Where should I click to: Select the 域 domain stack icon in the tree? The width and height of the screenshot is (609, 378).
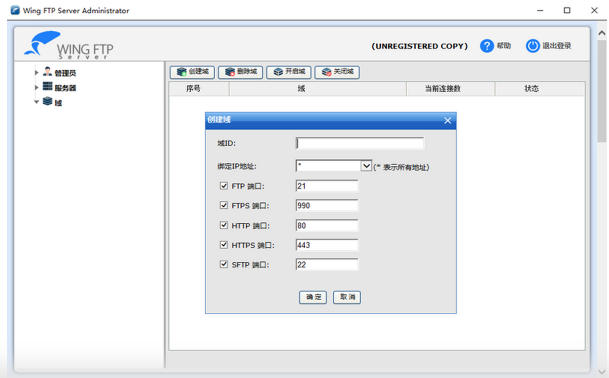pos(47,101)
